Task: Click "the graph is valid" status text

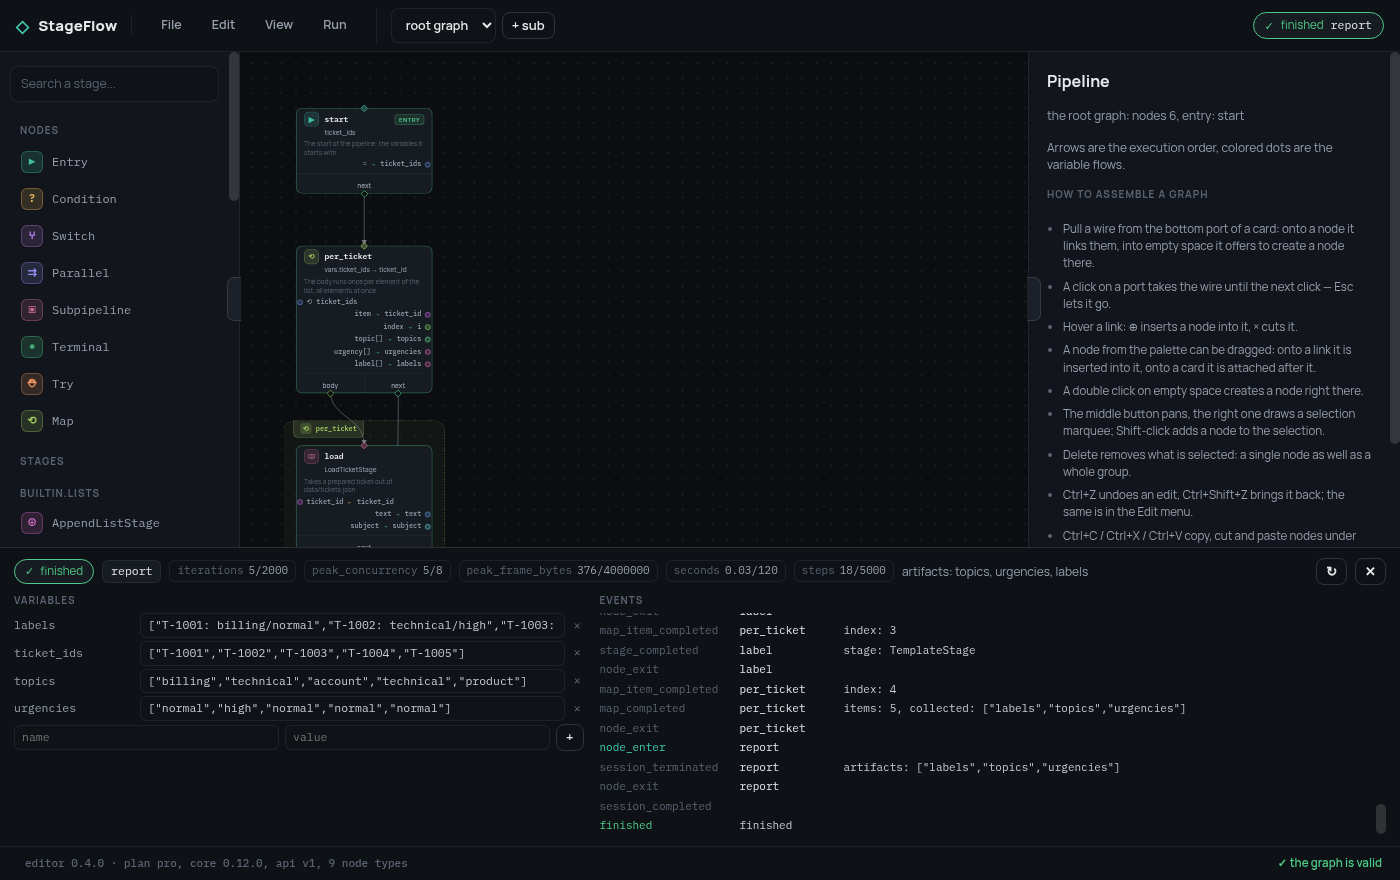Action: (x=1330, y=863)
